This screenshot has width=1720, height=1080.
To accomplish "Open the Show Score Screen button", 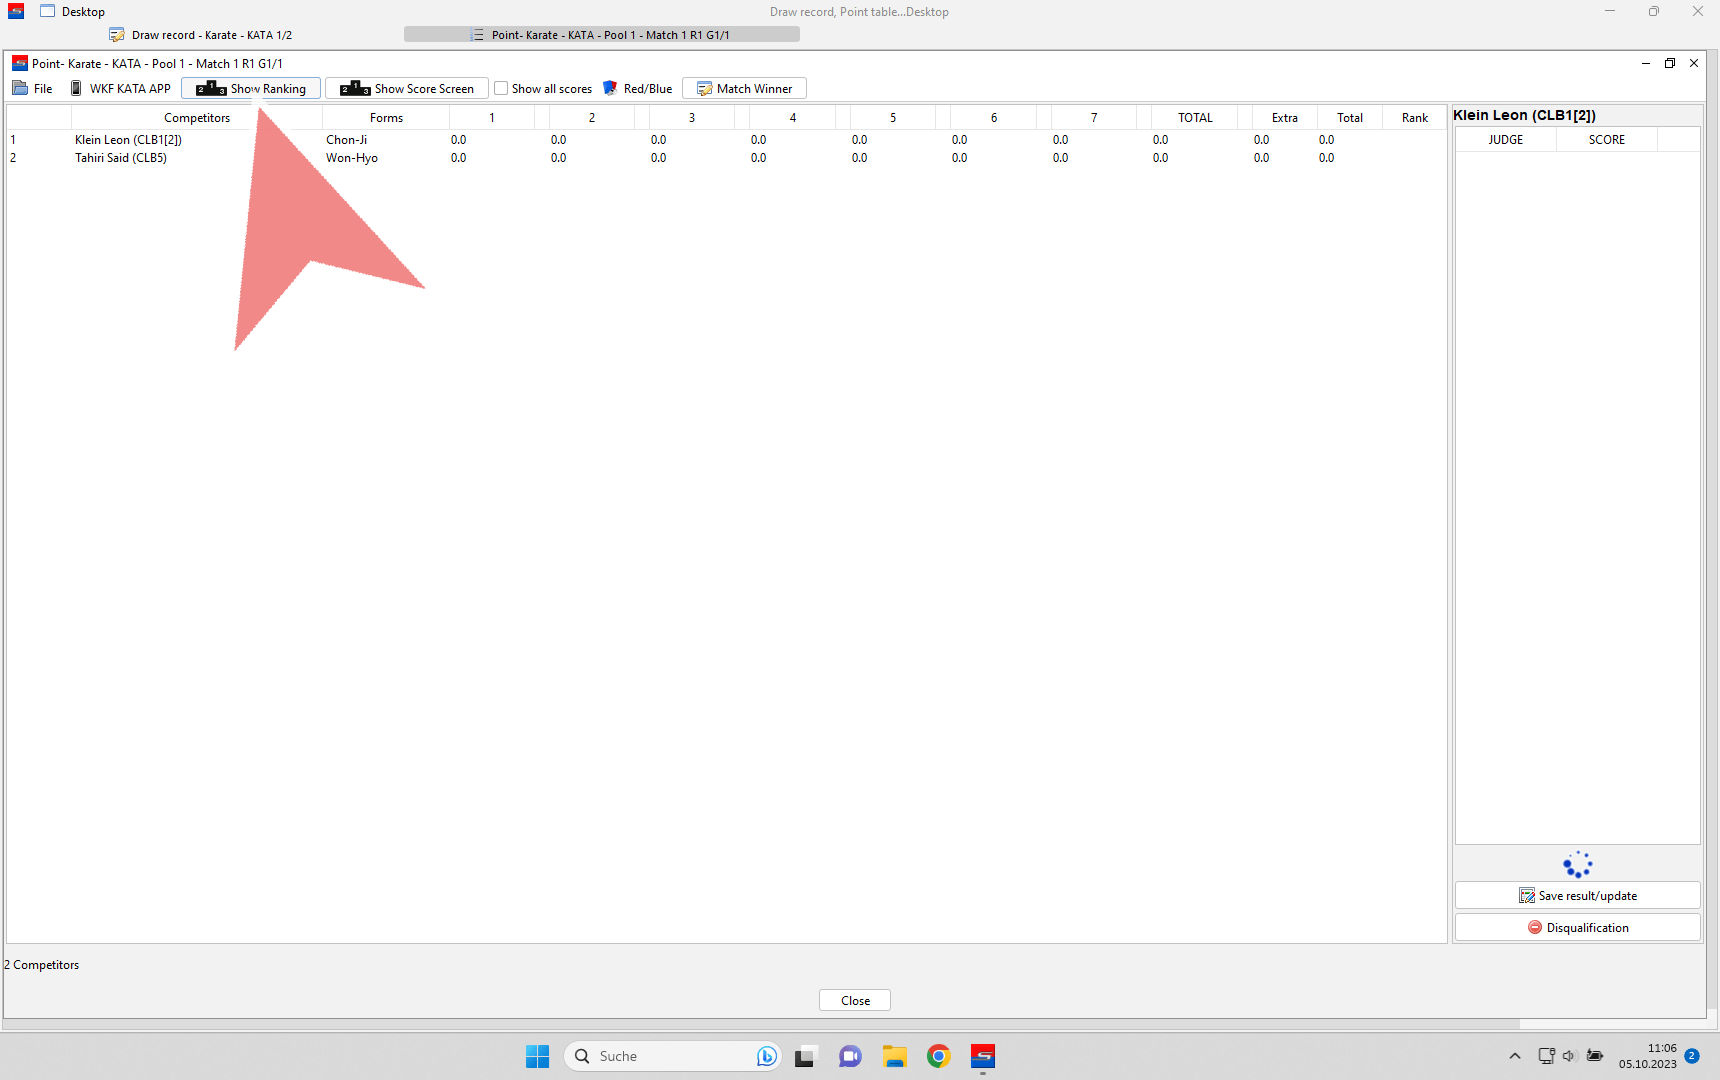I will [x=407, y=89].
